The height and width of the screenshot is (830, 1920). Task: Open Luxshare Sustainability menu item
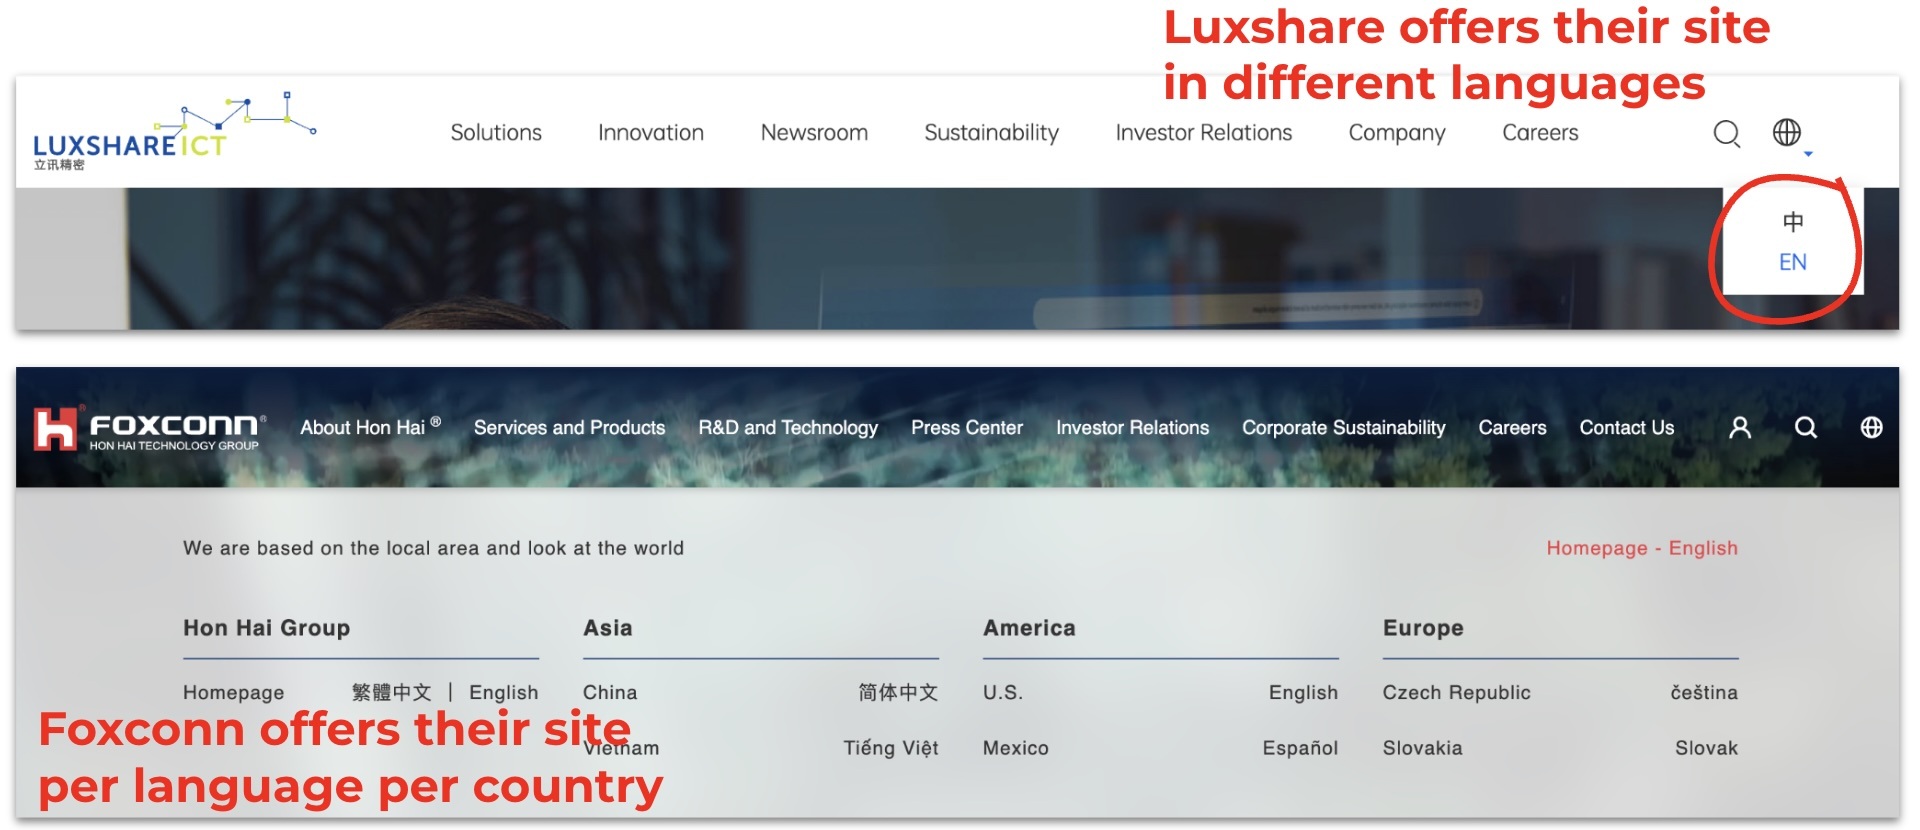point(991,133)
